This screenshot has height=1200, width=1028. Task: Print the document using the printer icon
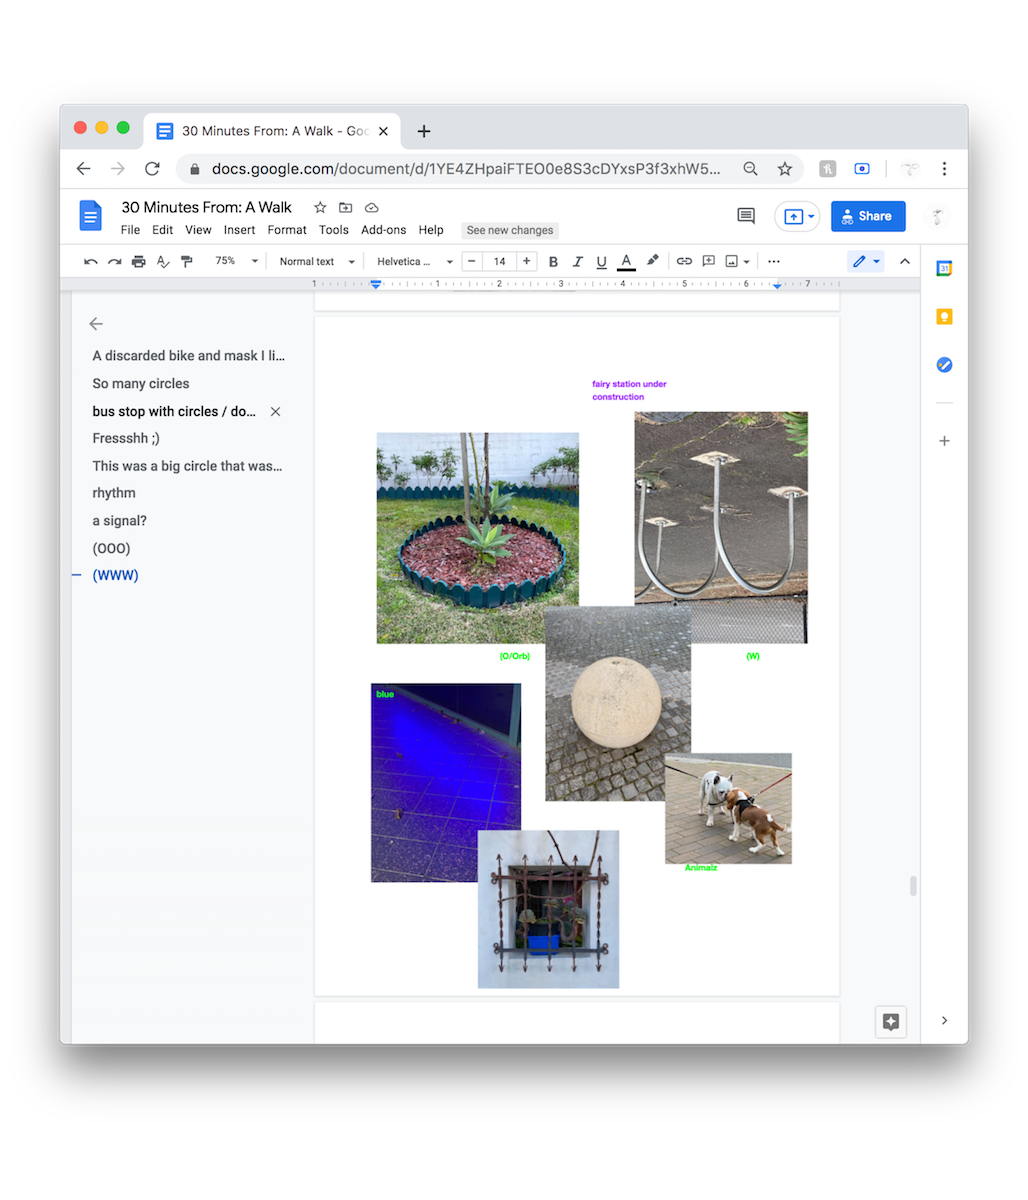139,261
